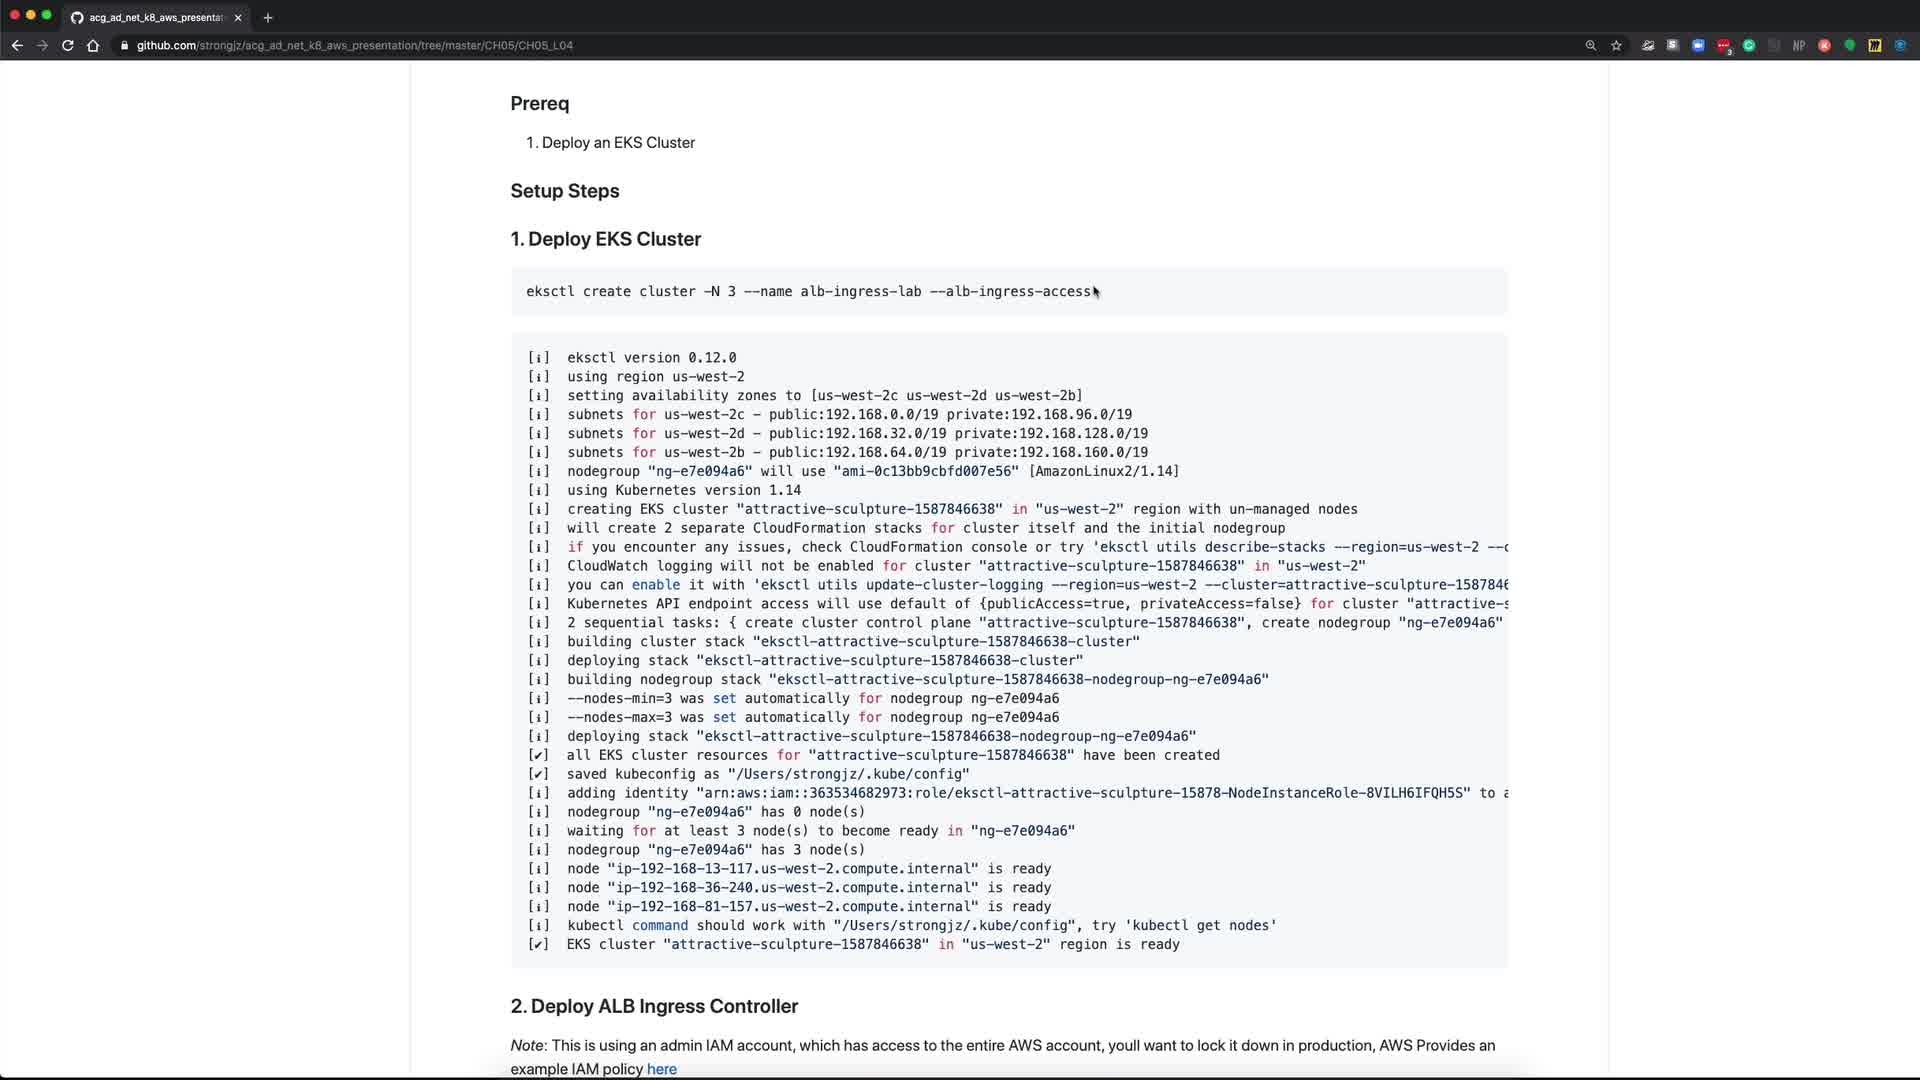1920x1080 pixels.
Task: Click the NP extension icon
Action: coord(1799,45)
